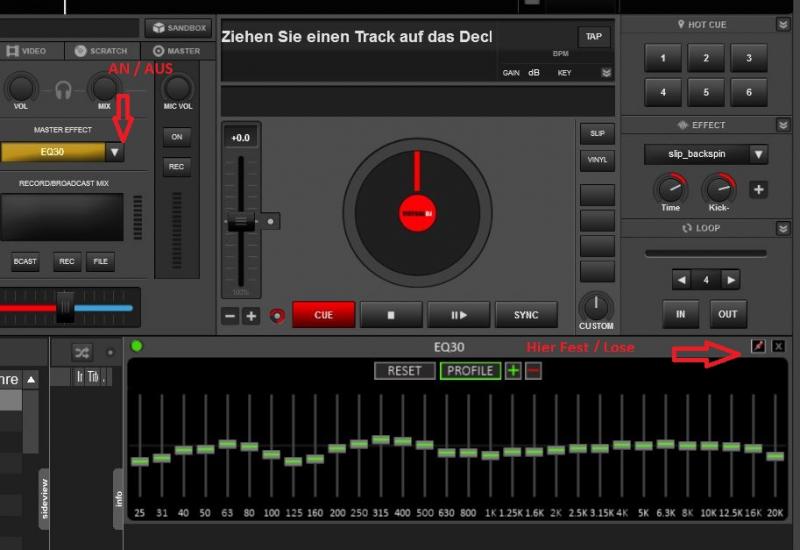Click the FILE button
The width and height of the screenshot is (800, 550).
tap(101, 261)
